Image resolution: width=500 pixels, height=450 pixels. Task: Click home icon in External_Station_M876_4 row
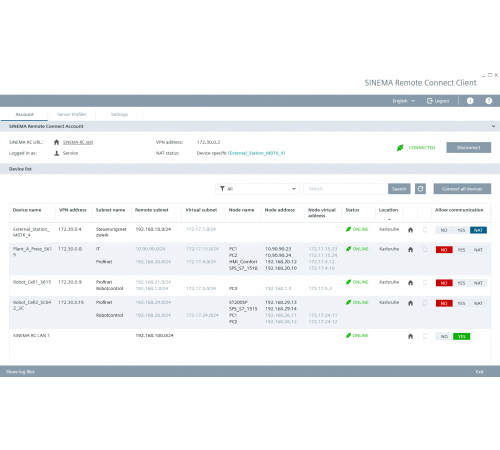(x=411, y=230)
